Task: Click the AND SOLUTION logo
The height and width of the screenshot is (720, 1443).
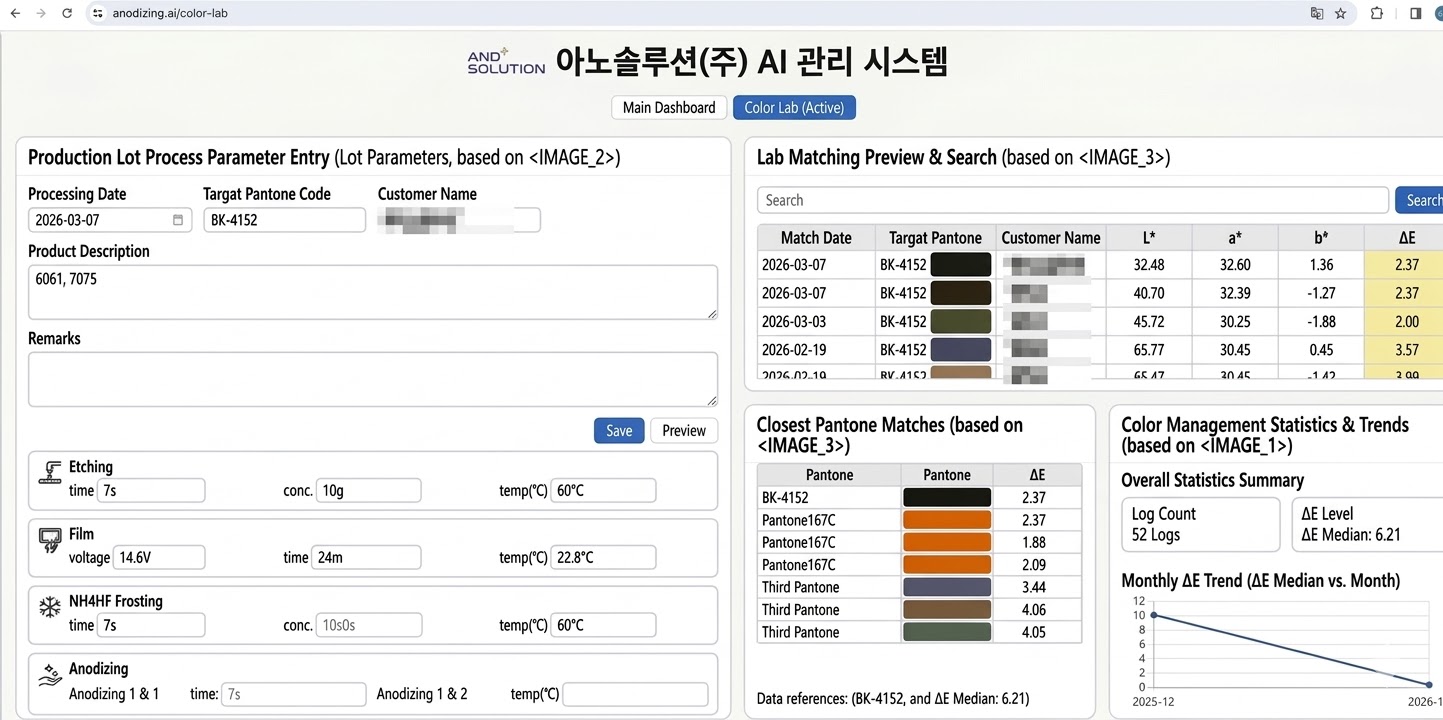Action: pyautogui.click(x=506, y=61)
